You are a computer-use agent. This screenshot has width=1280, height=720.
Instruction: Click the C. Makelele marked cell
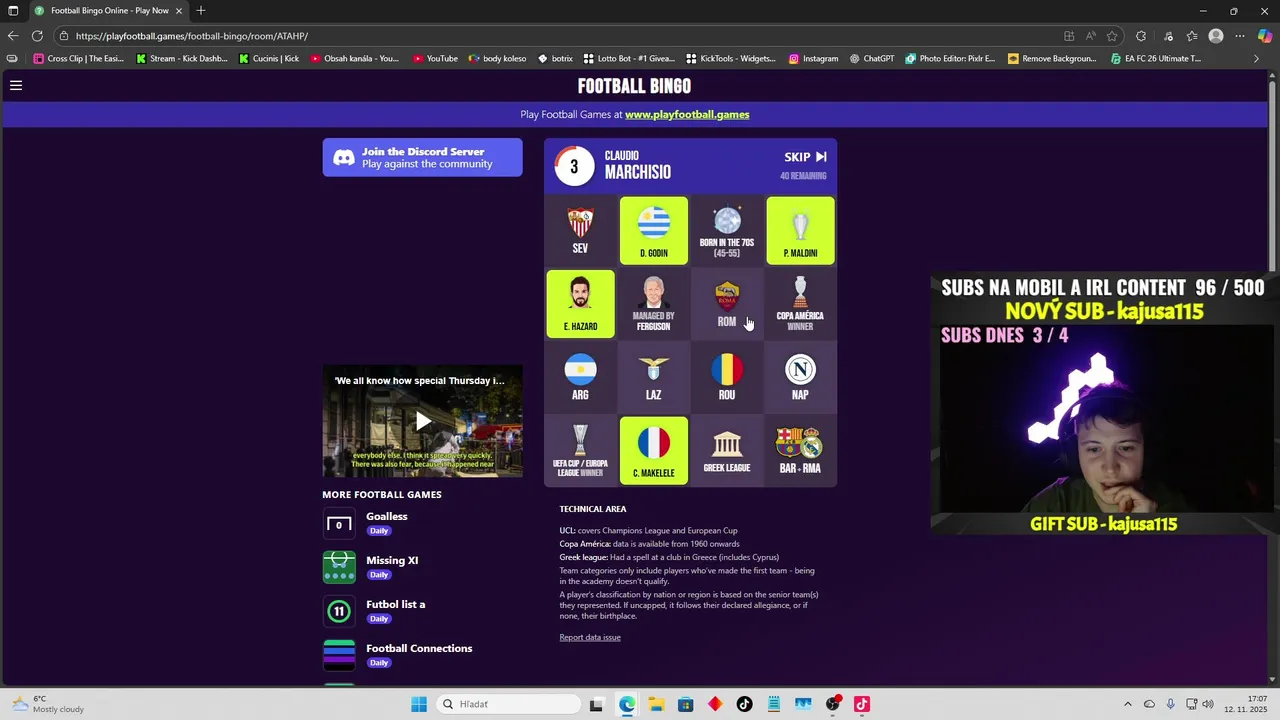[654, 450]
